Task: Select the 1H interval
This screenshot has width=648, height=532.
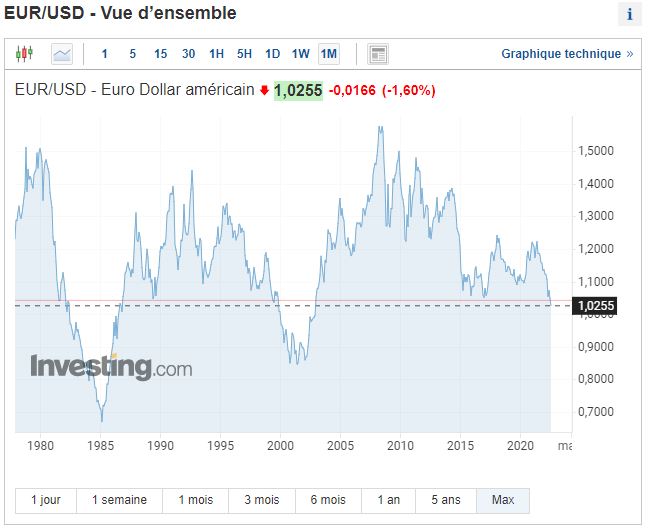Action: [x=217, y=53]
